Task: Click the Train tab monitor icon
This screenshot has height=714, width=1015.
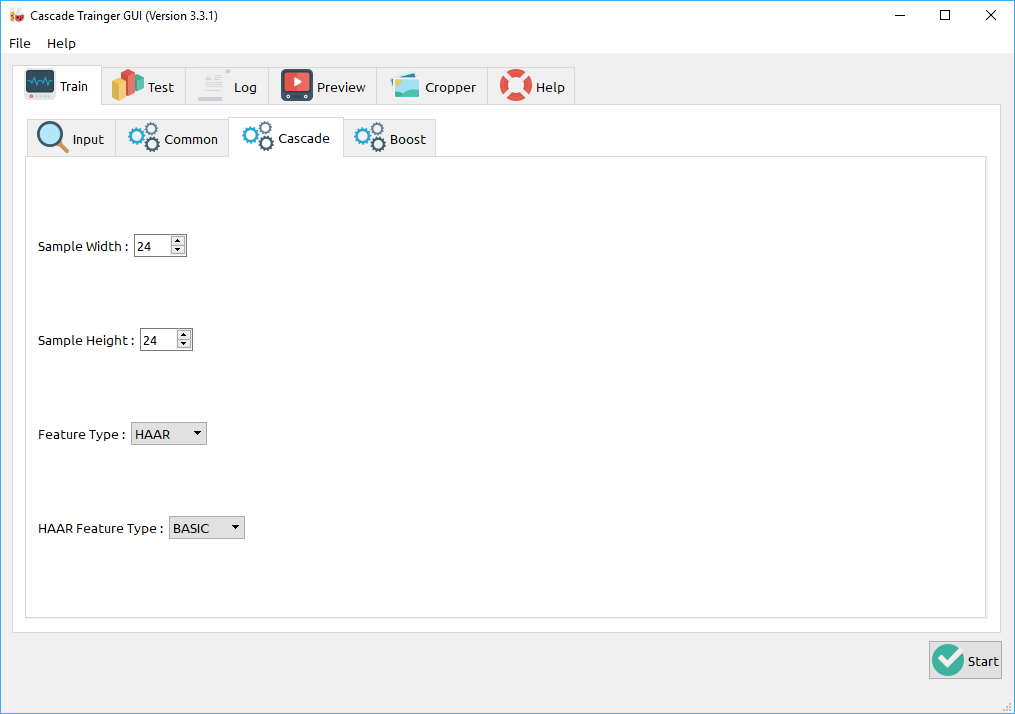Action: 40,85
